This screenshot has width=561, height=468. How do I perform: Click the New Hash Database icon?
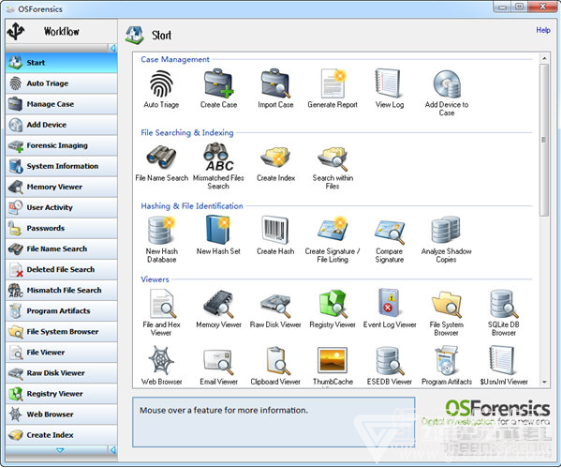click(x=161, y=231)
